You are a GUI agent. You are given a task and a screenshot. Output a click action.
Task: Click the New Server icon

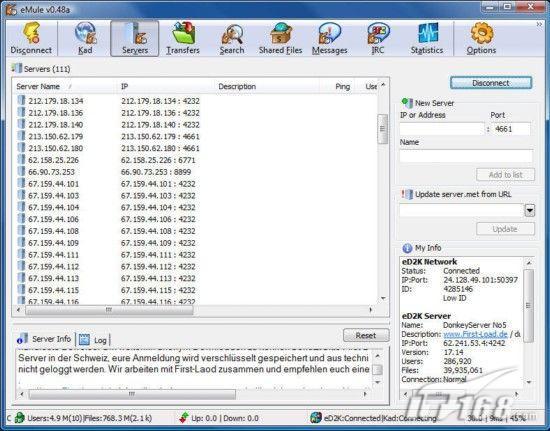407,103
